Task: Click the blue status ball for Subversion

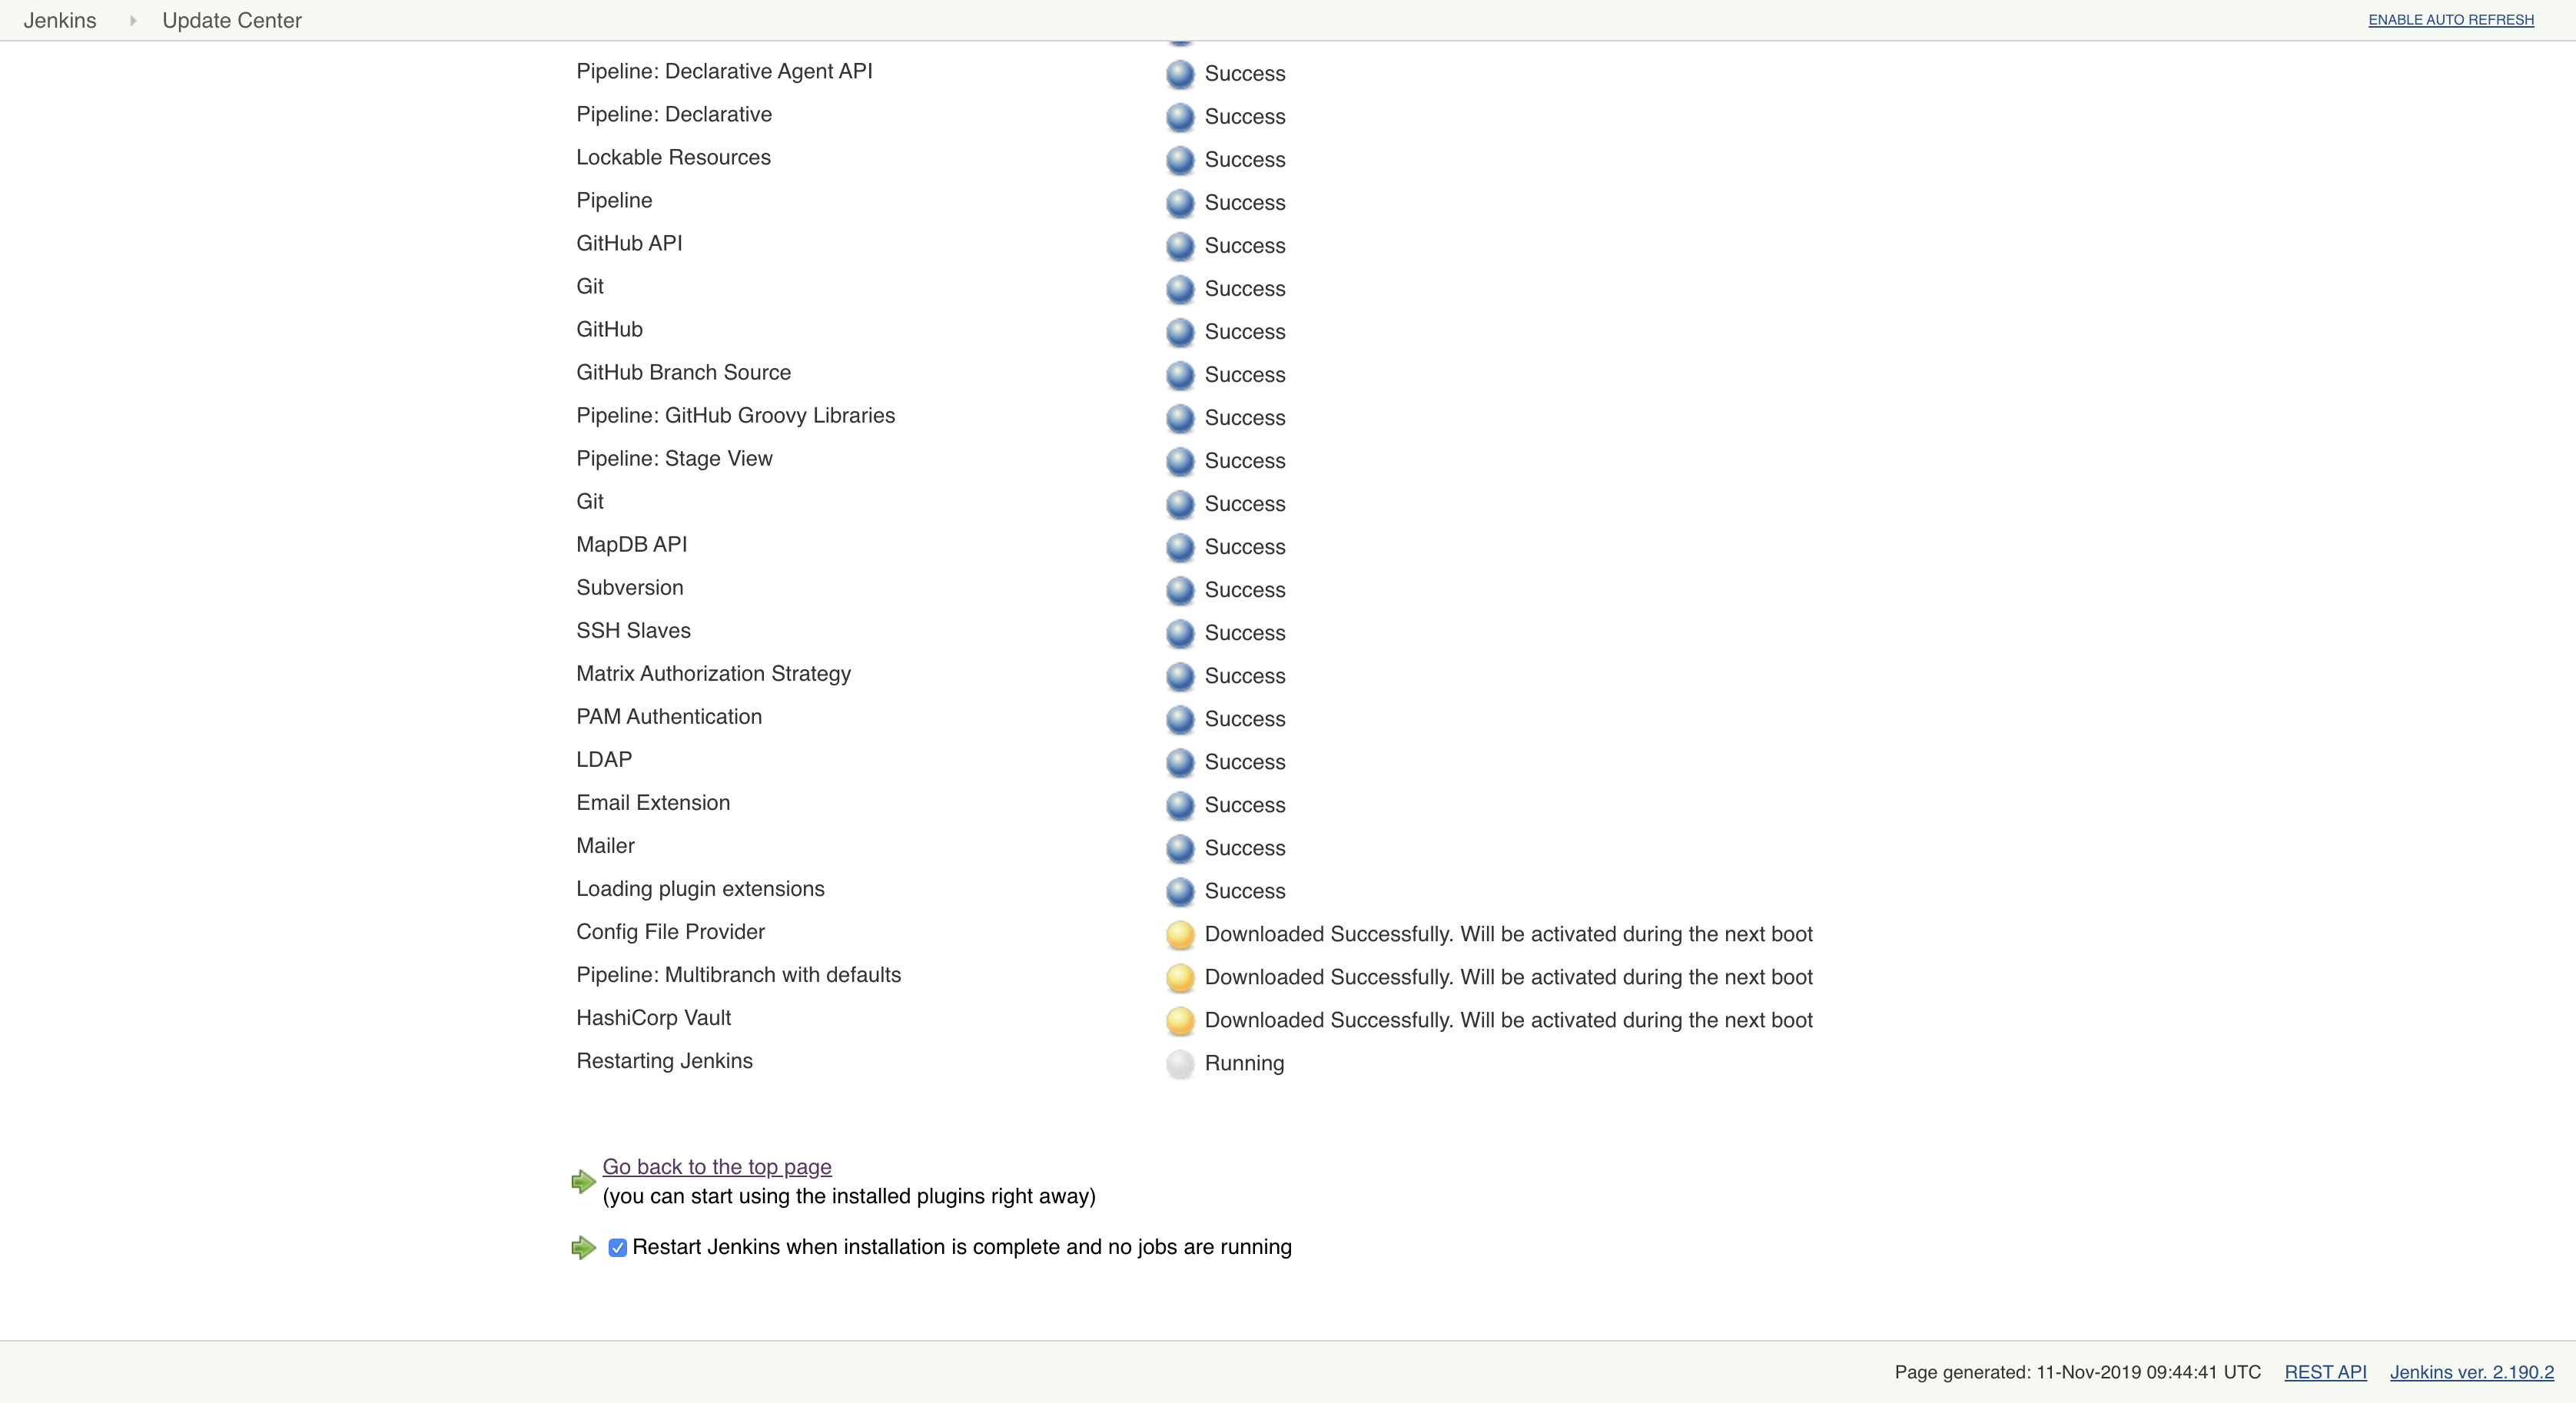Action: pos(1180,590)
